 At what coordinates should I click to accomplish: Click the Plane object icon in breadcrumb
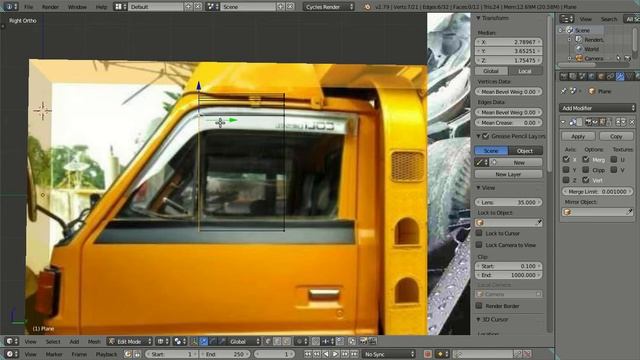pos(592,91)
